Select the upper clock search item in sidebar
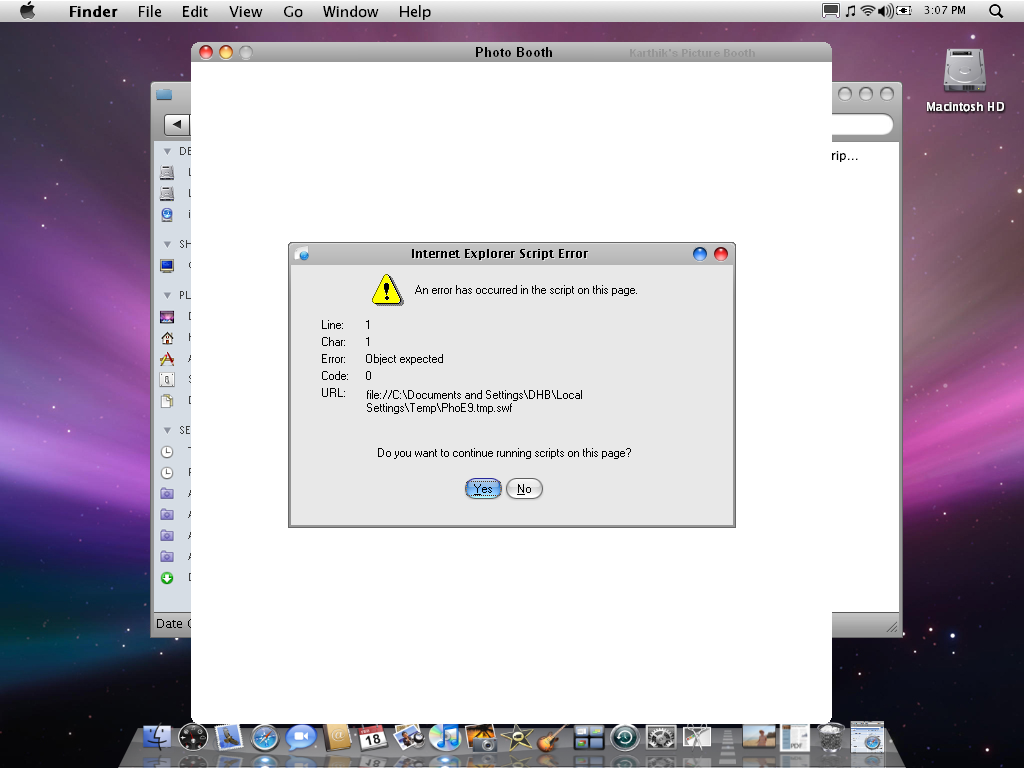The image size is (1024, 768). pyautogui.click(x=167, y=451)
